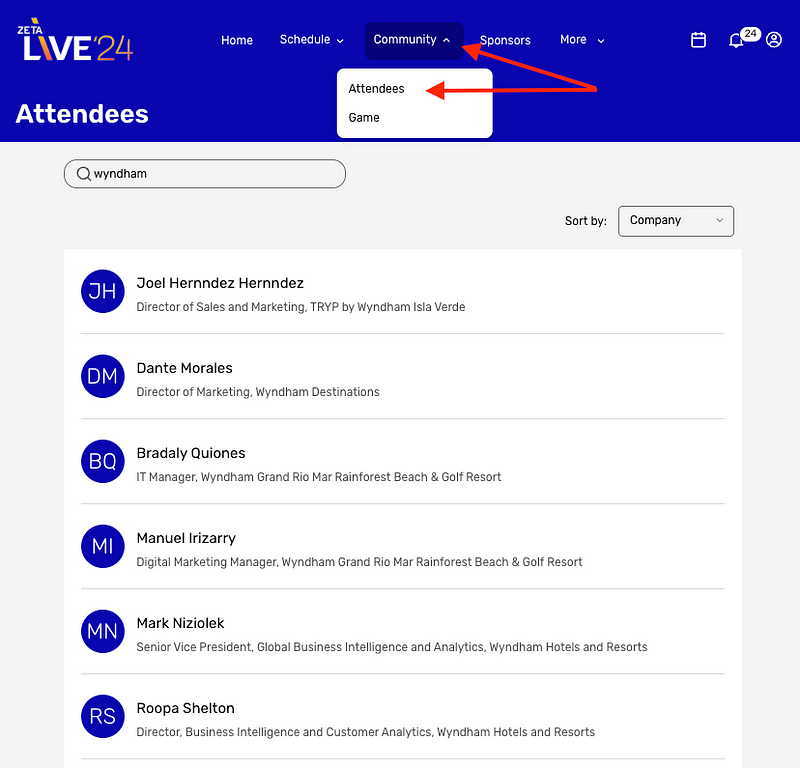Click the 'Sort by:' label

tap(585, 221)
